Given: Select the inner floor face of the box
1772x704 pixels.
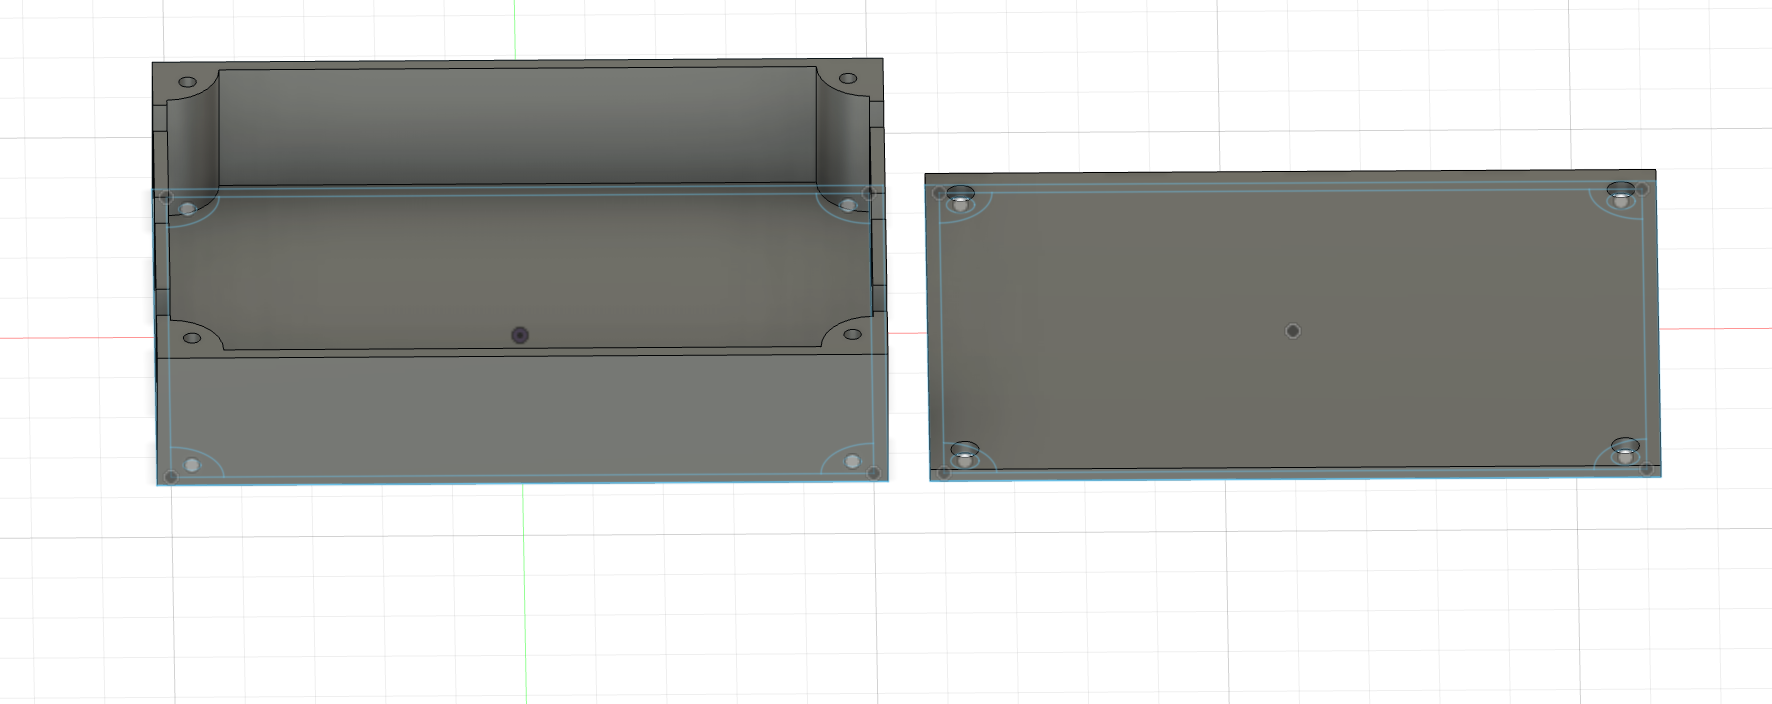Looking at the screenshot, I should [x=519, y=265].
